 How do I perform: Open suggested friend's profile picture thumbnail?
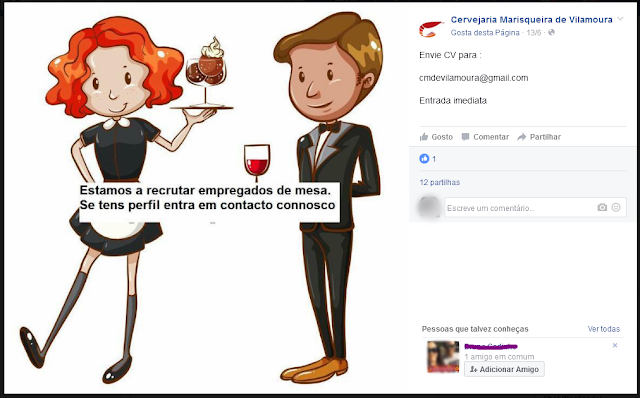click(443, 357)
